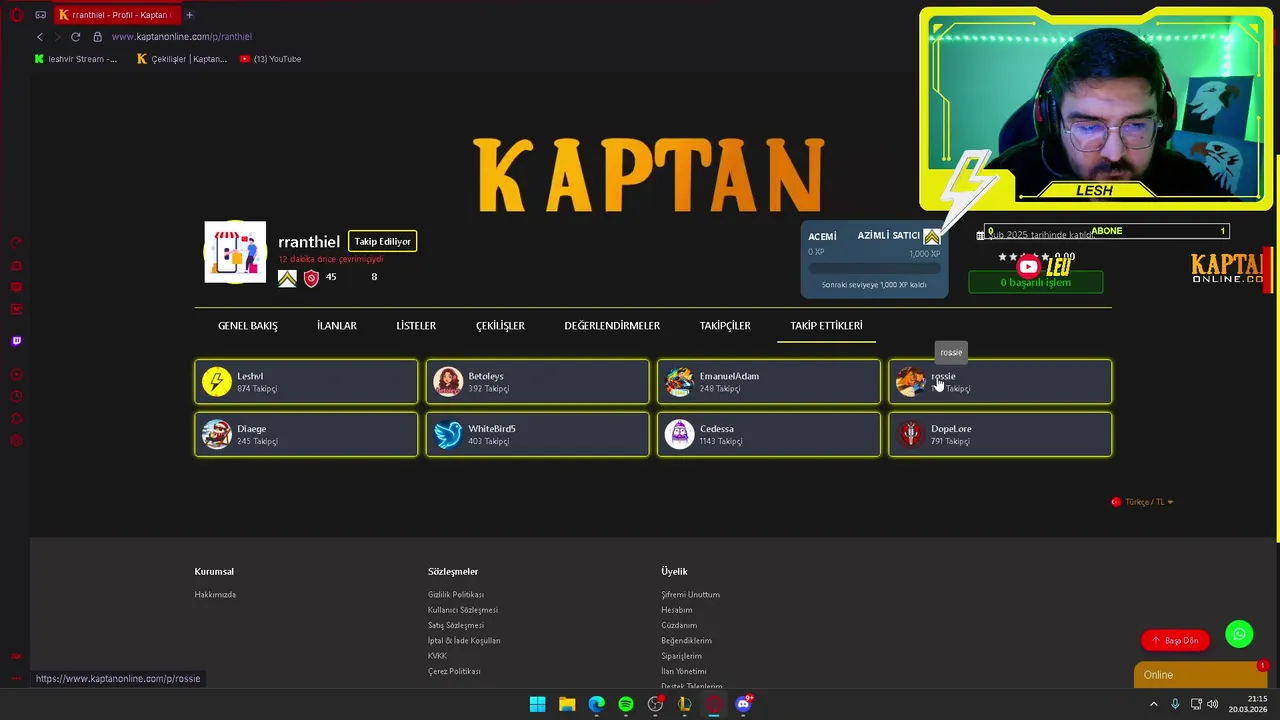The height and width of the screenshot is (720, 1280).
Task: Open Şifremi Unuttum footer link
Action: (x=690, y=595)
